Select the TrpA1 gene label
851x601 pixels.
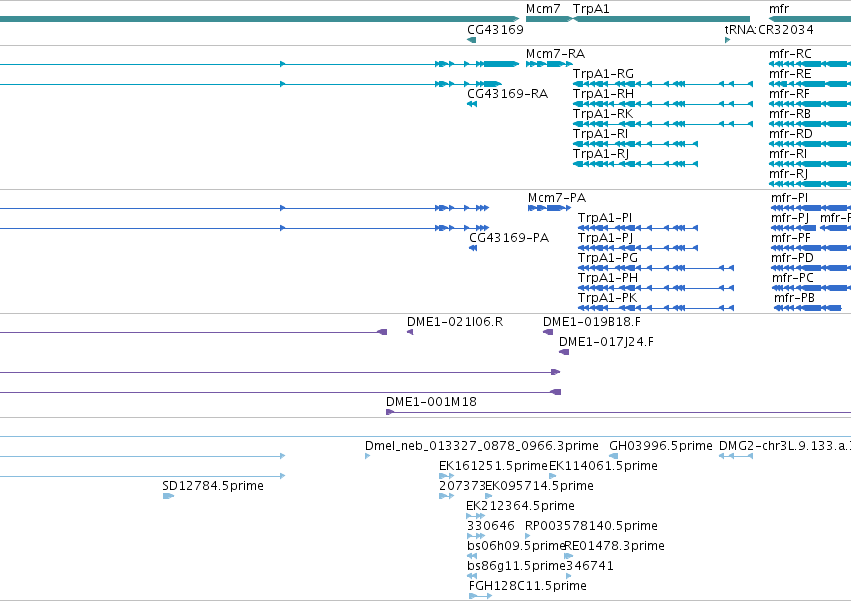(x=591, y=9)
